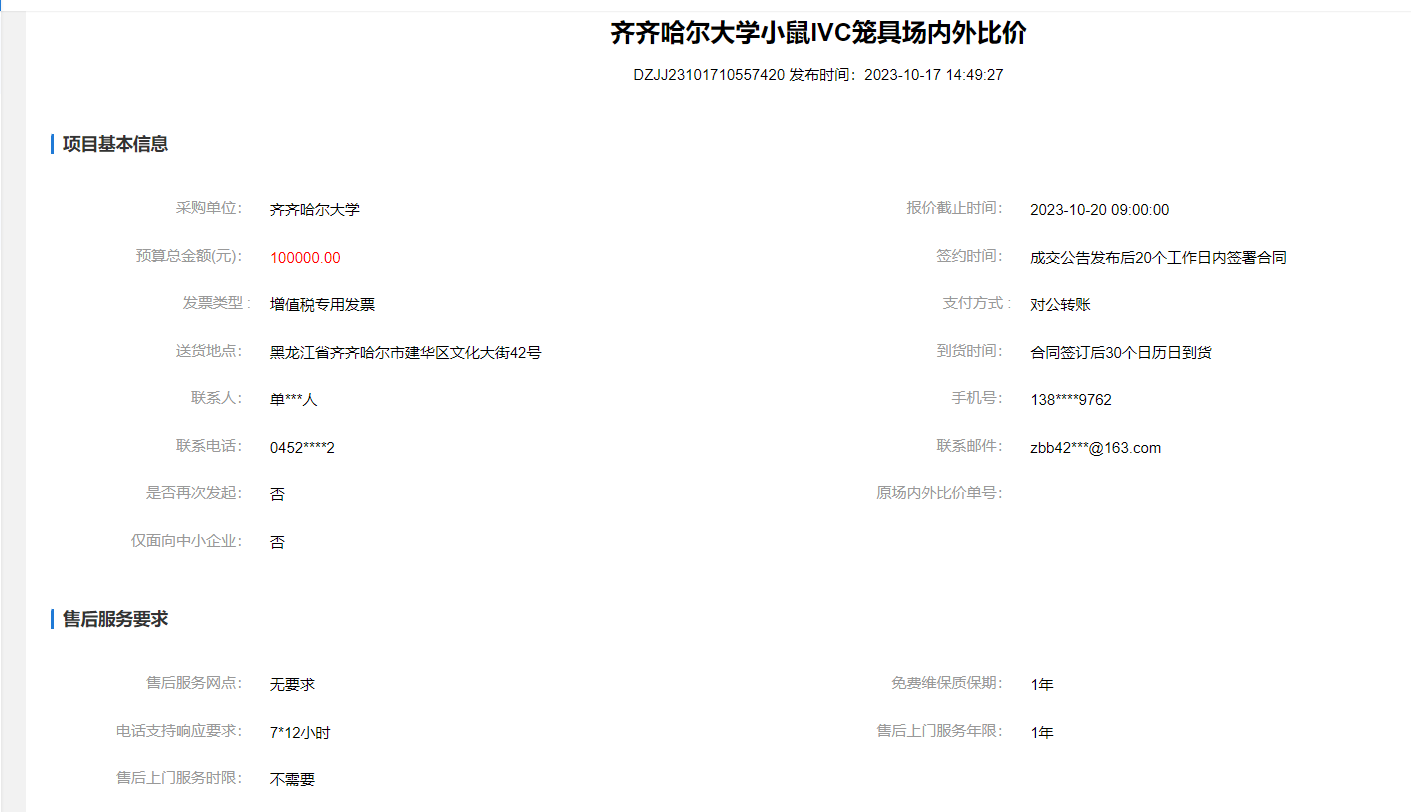Screen dimensions: 1411x812
Task: Click the 原场内外比价单号 field label
Action: coord(938,493)
